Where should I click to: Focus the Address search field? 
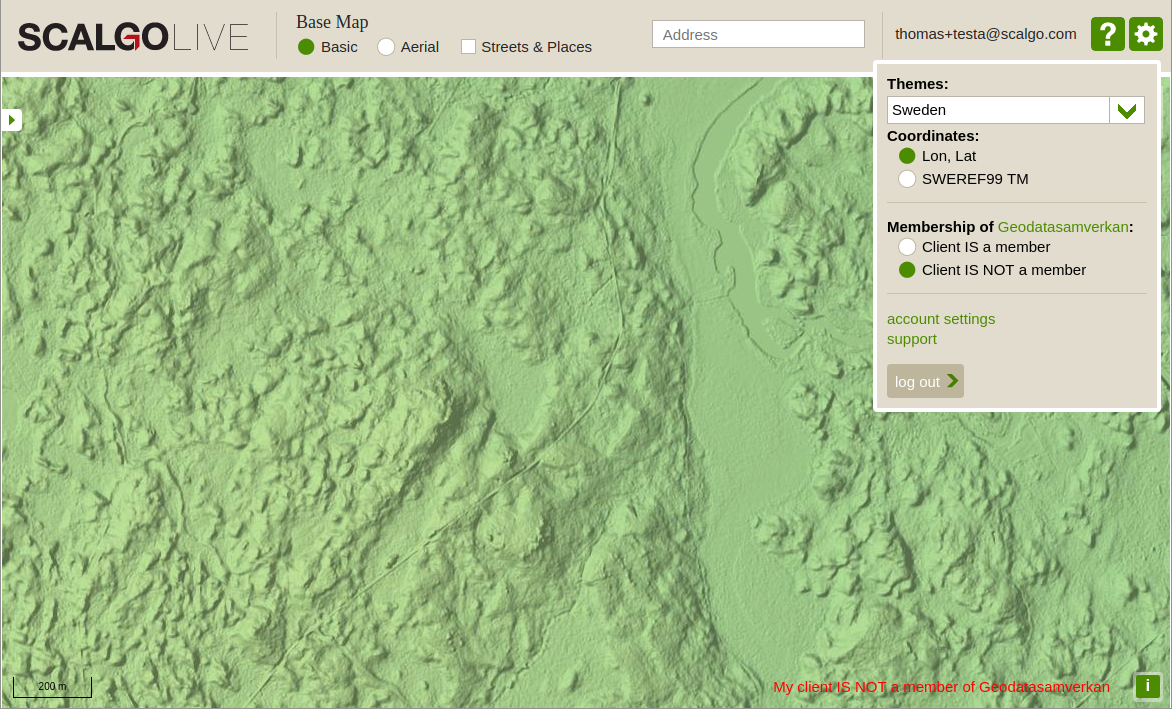coord(759,34)
